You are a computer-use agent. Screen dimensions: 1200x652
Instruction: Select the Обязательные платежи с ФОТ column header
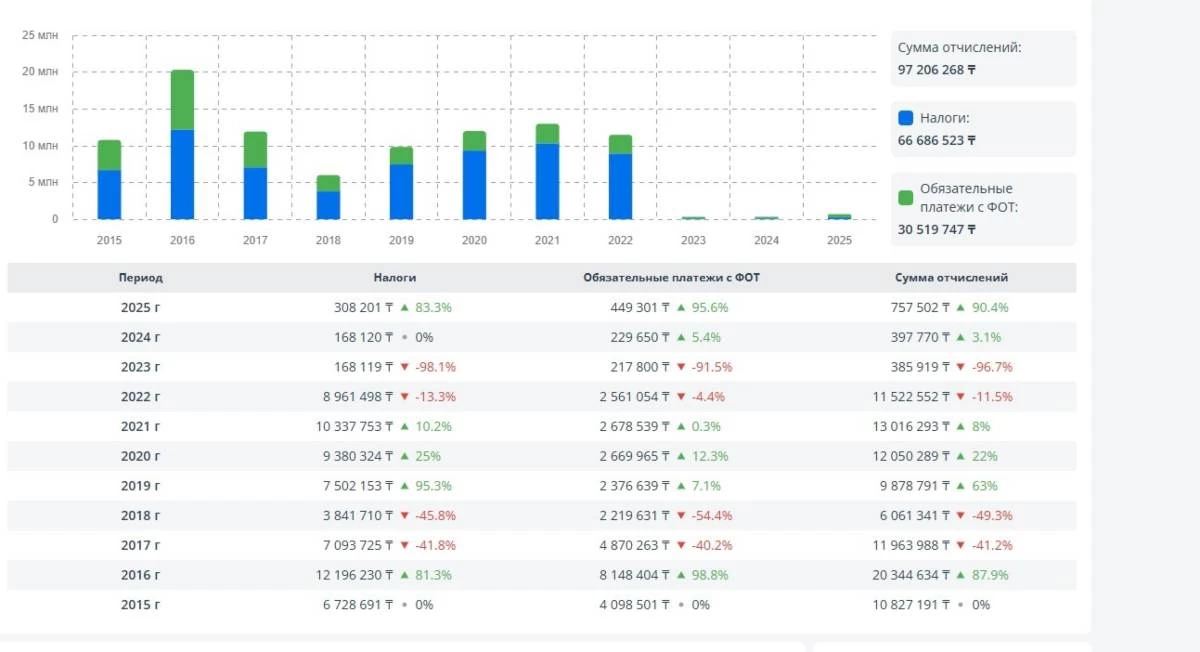pos(671,278)
